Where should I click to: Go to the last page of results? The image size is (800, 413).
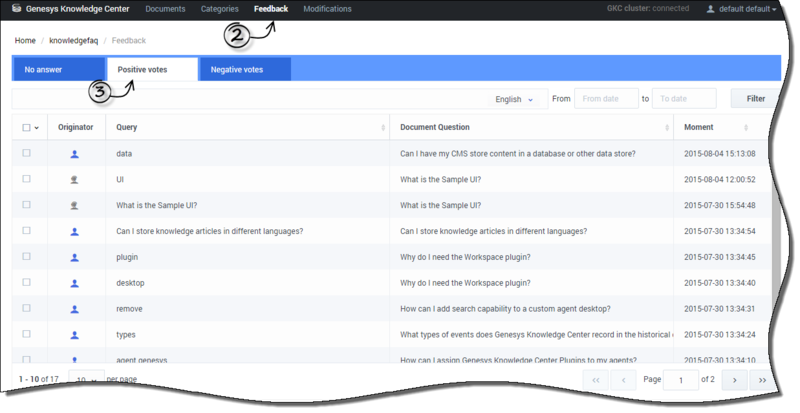pos(762,380)
